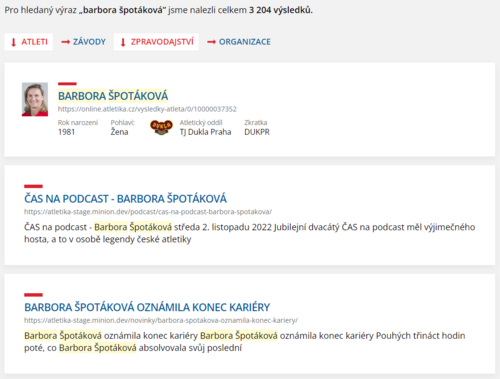Image resolution: width=500 pixels, height=379 pixels.
Task: Open the OZNÁMILA KONEC KARIÉRY news result
Action: (x=147, y=307)
